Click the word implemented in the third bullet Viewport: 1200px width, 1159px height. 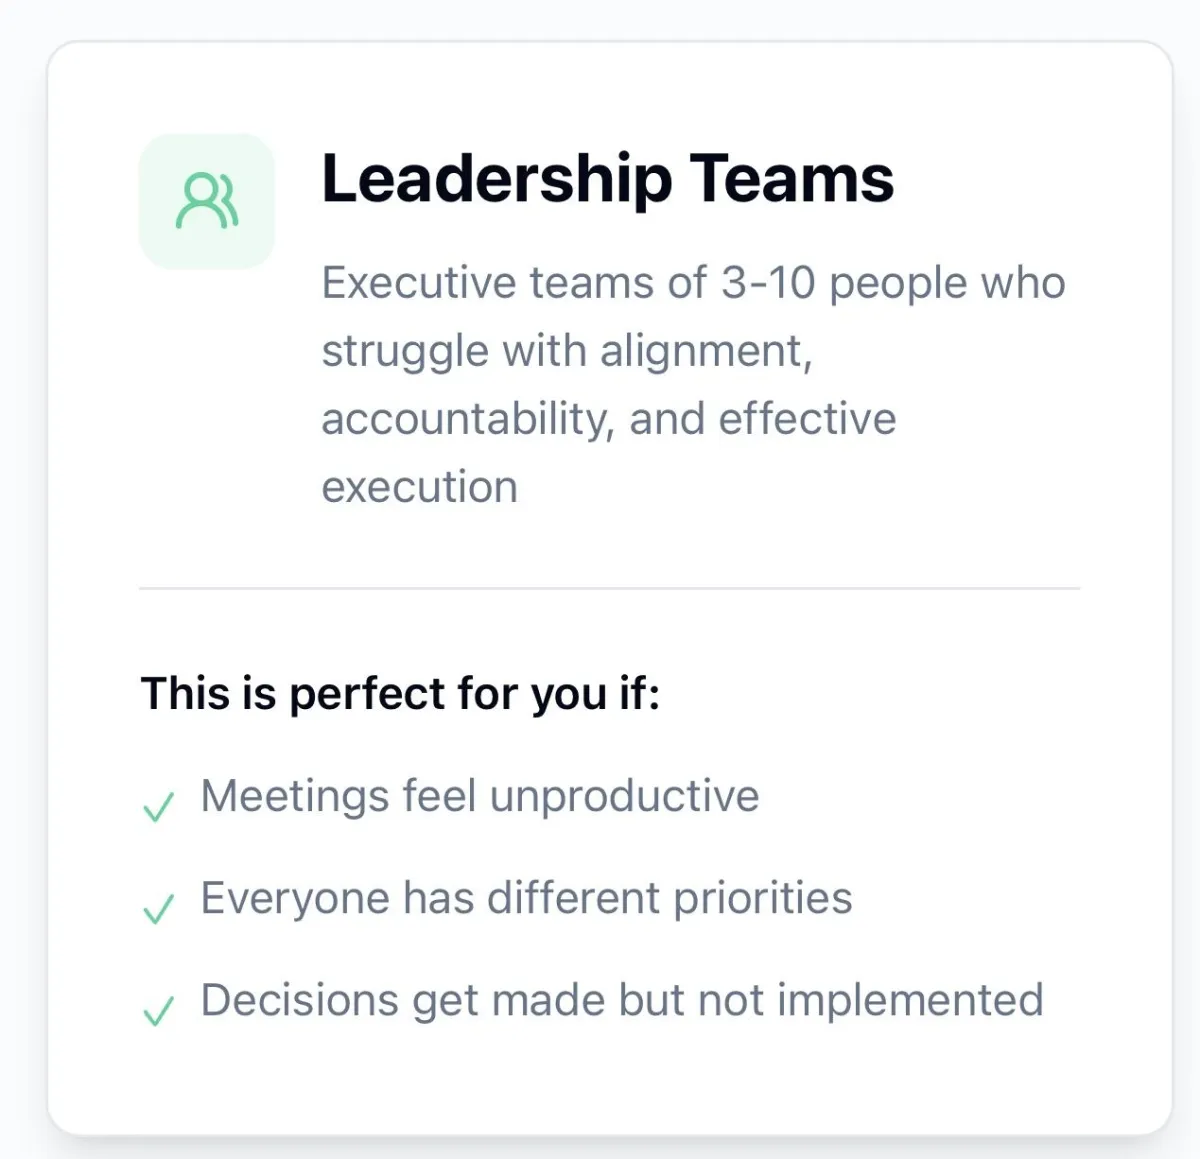click(x=910, y=1001)
